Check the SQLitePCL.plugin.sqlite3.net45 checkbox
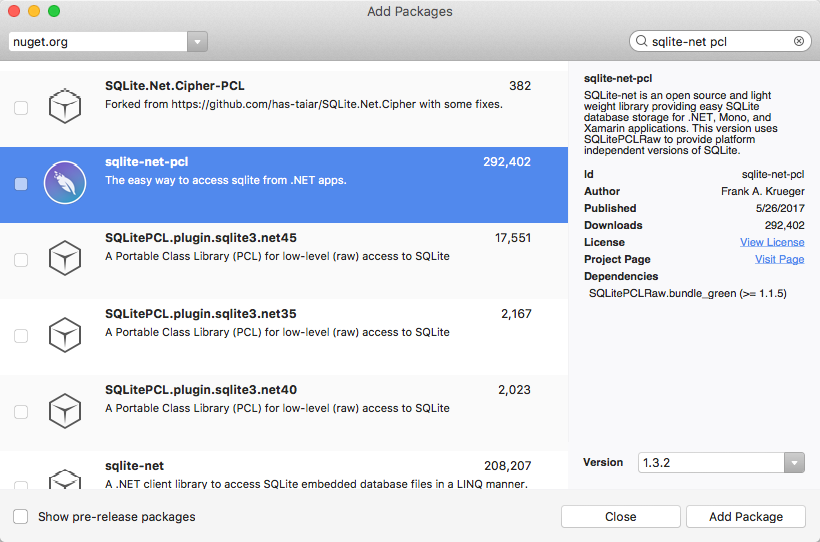820x542 pixels. coord(21,260)
